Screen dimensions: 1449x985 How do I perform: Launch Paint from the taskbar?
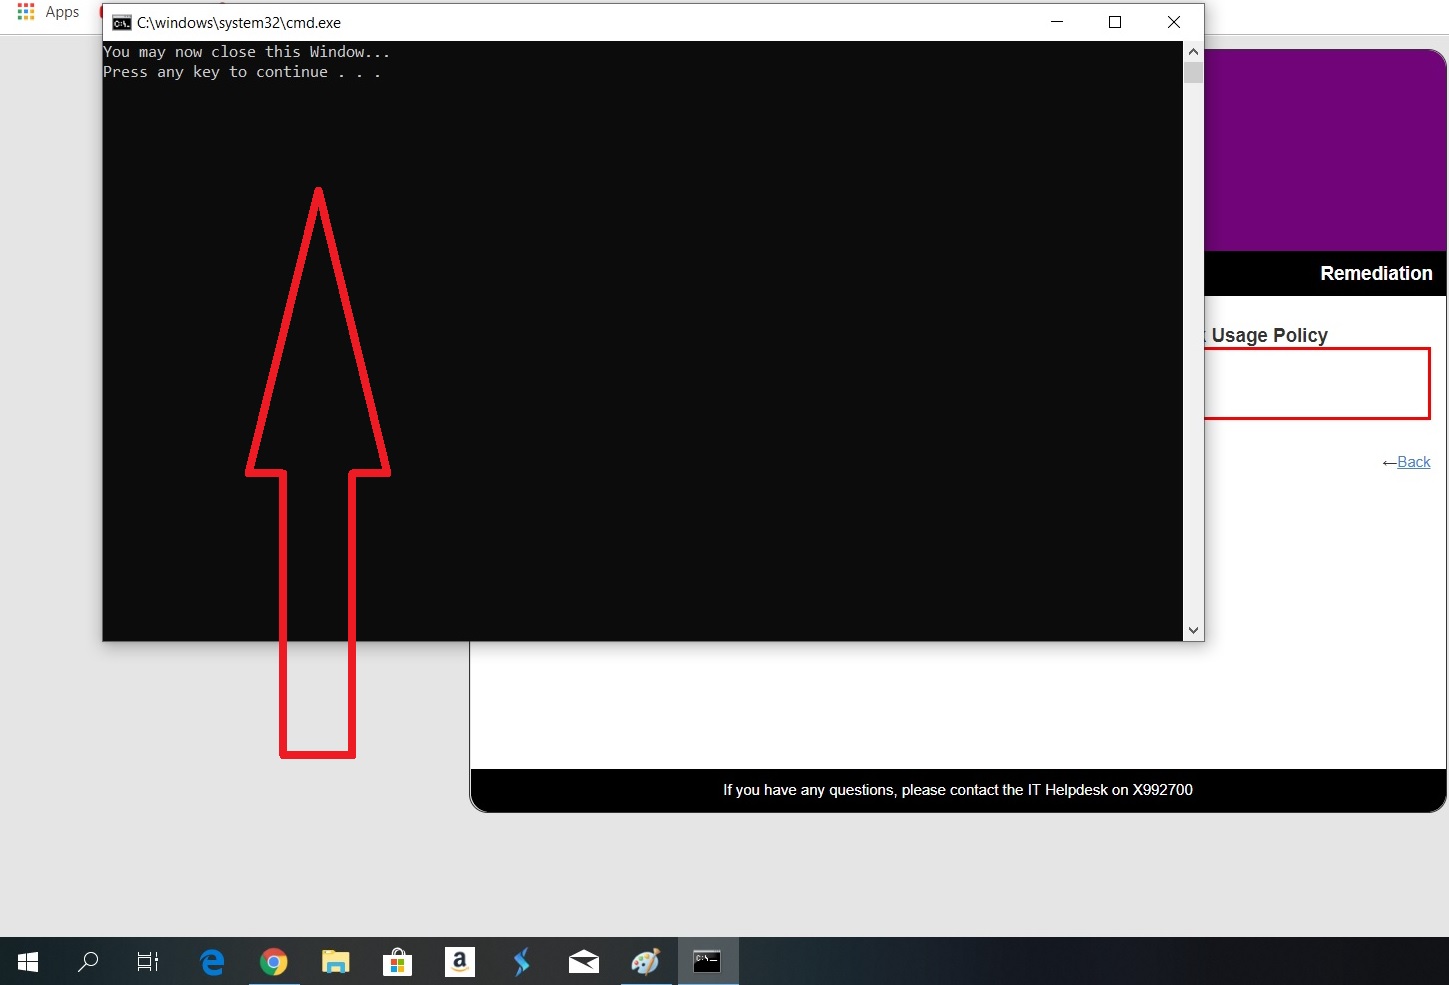pos(645,962)
